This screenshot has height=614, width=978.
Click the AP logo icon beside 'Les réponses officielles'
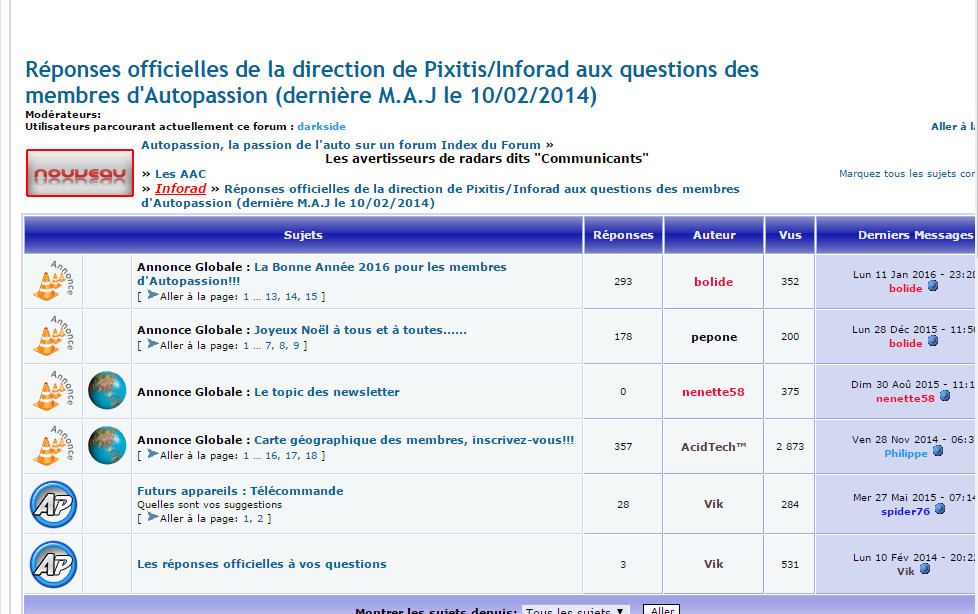(54, 564)
